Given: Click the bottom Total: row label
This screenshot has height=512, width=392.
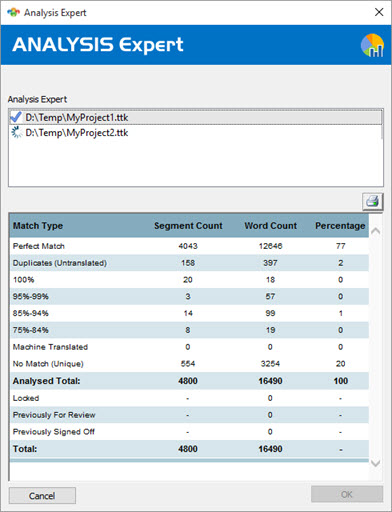Looking at the screenshot, I should 25,449.
